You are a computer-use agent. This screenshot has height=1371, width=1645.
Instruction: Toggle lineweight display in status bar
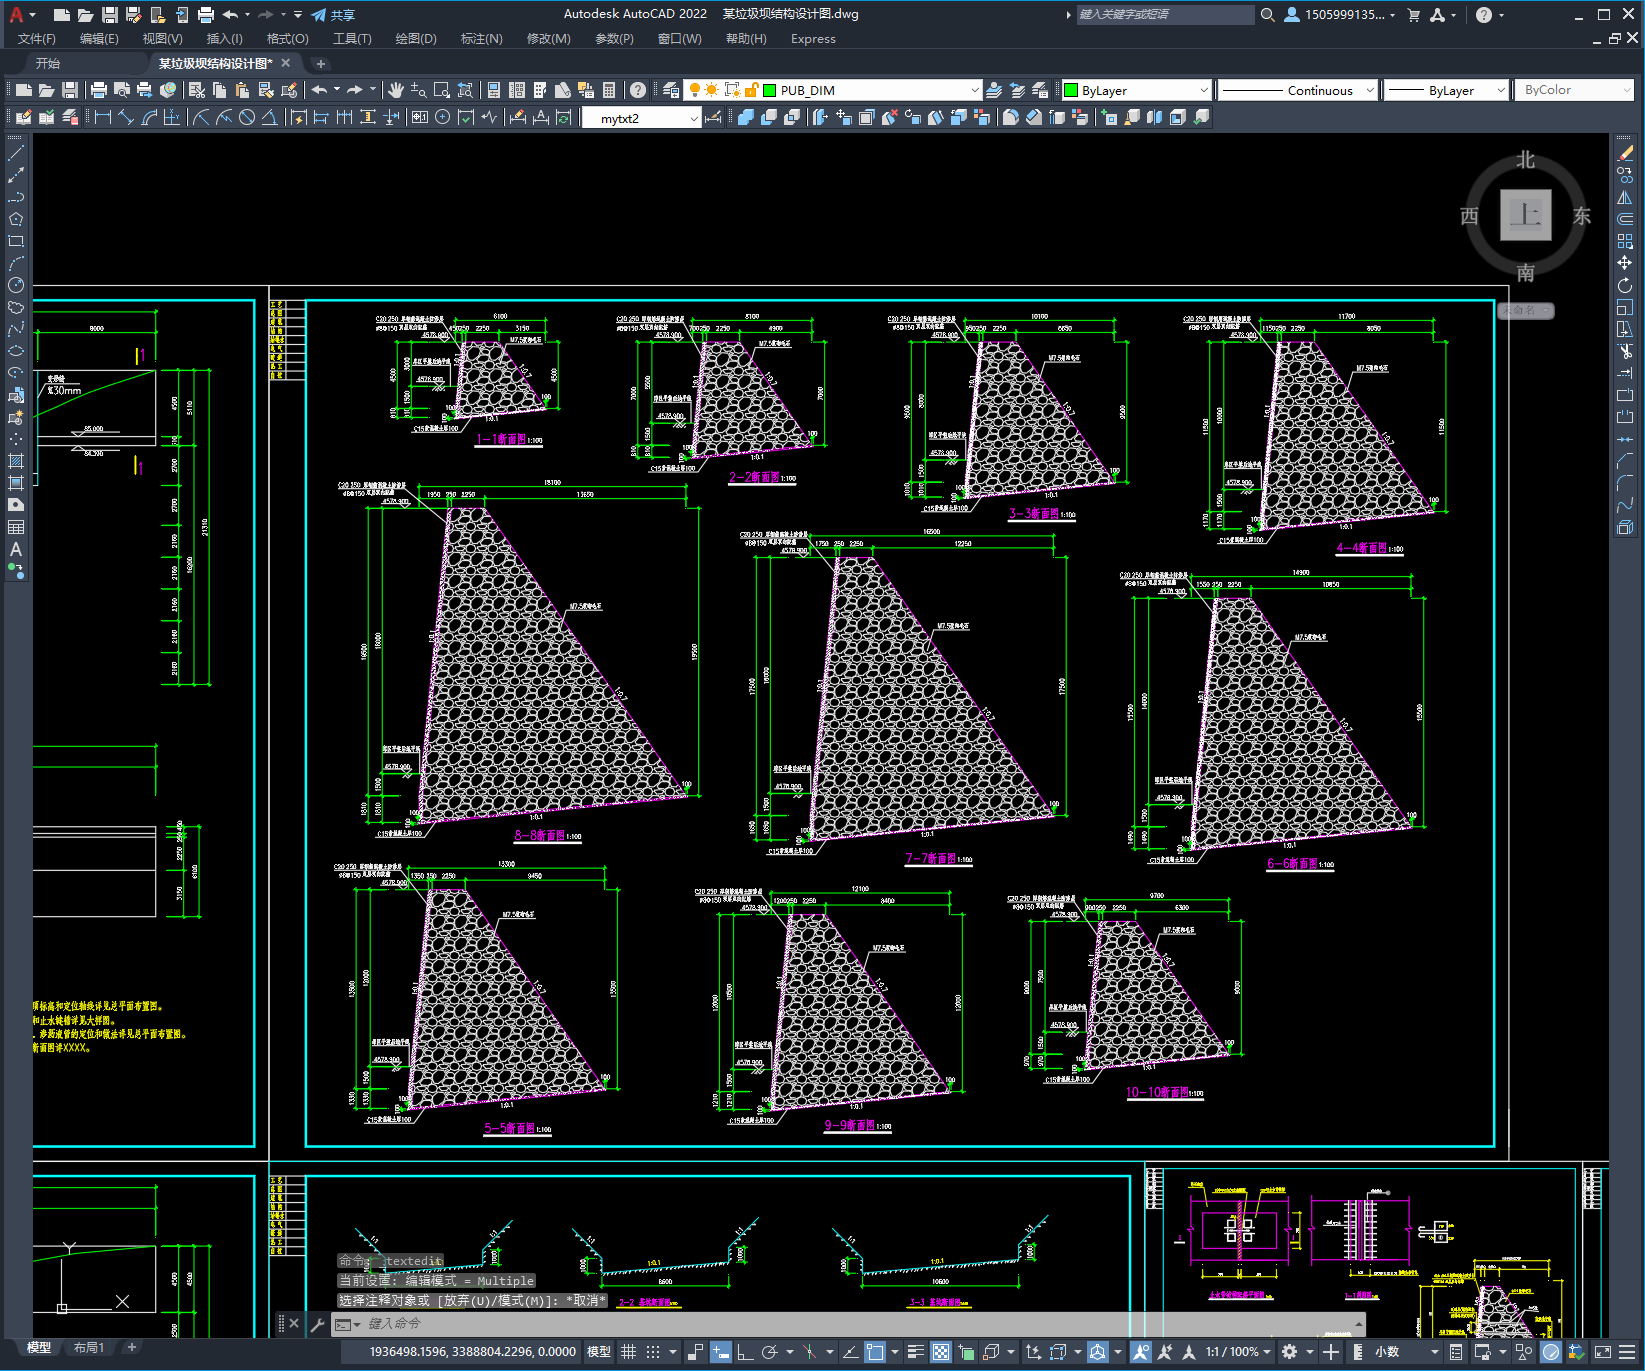click(915, 1352)
